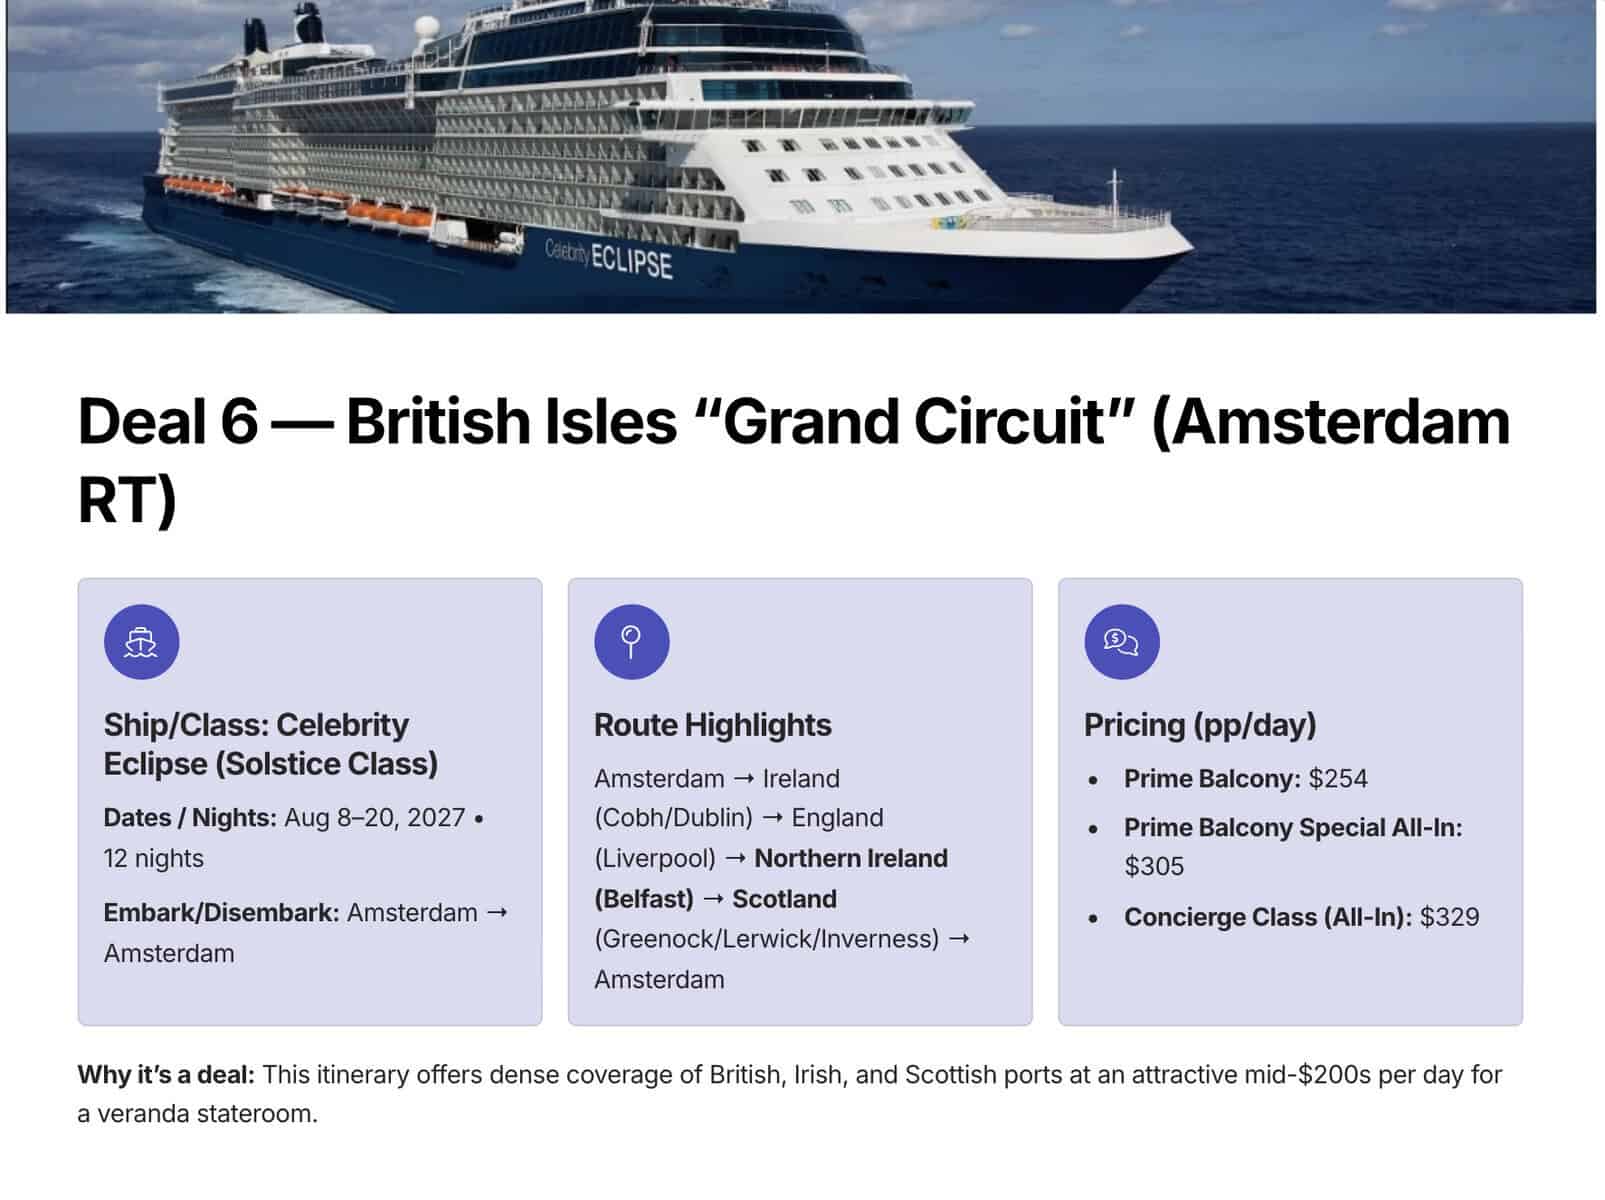The height and width of the screenshot is (1200, 1605).
Task: Select the 'Embark/Disembark:' label
Action: 221,913
